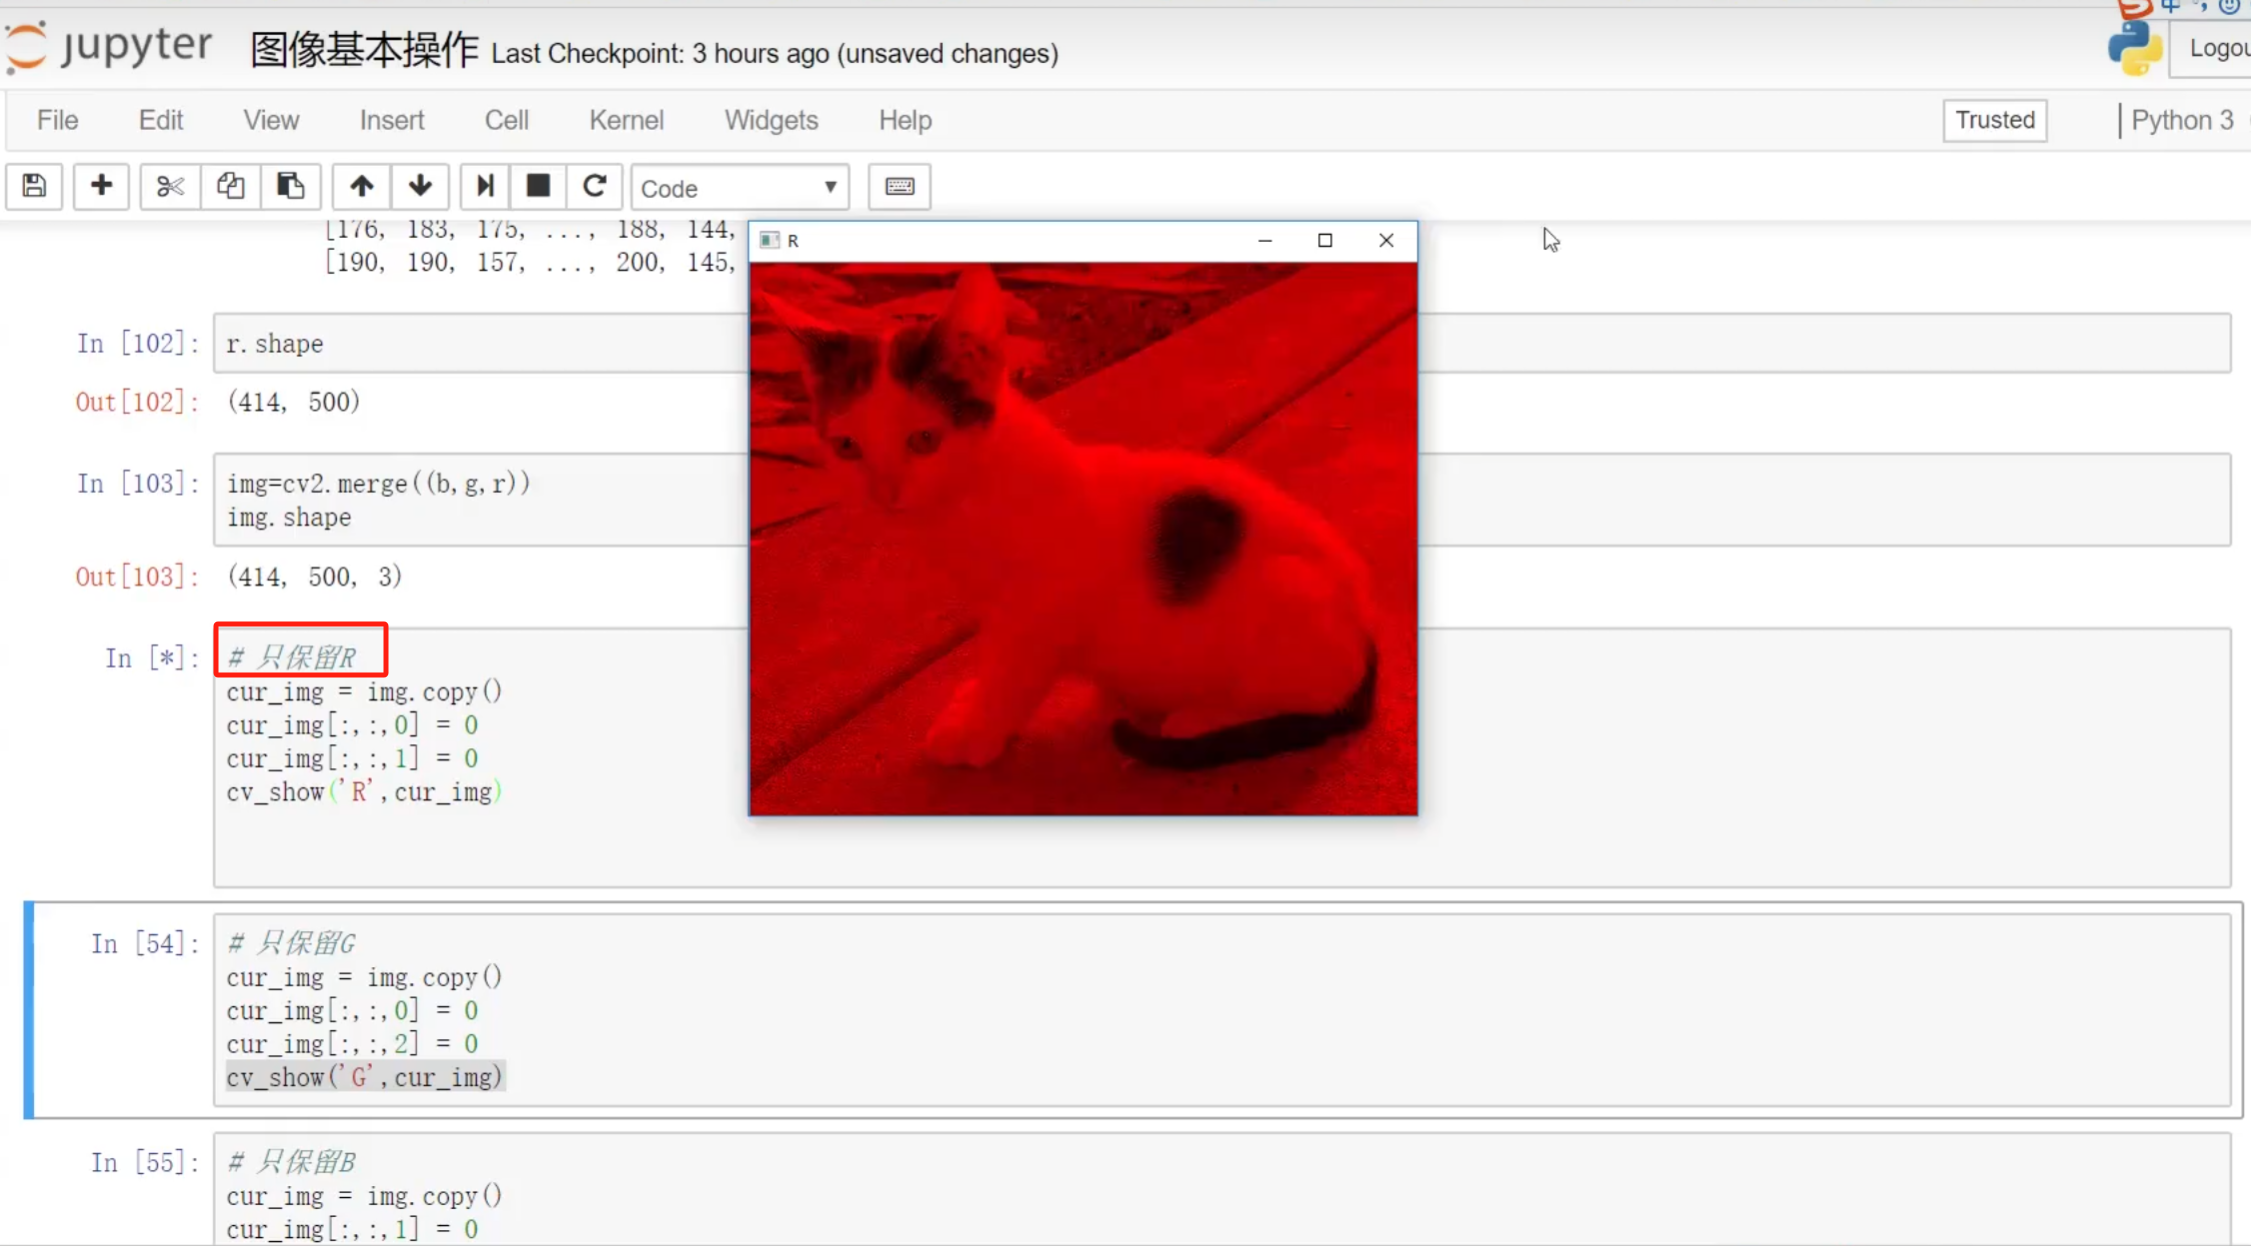Screen dimensions: 2251x1246
Task: Open the command palette keyboard icon
Action: tap(899, 187)
